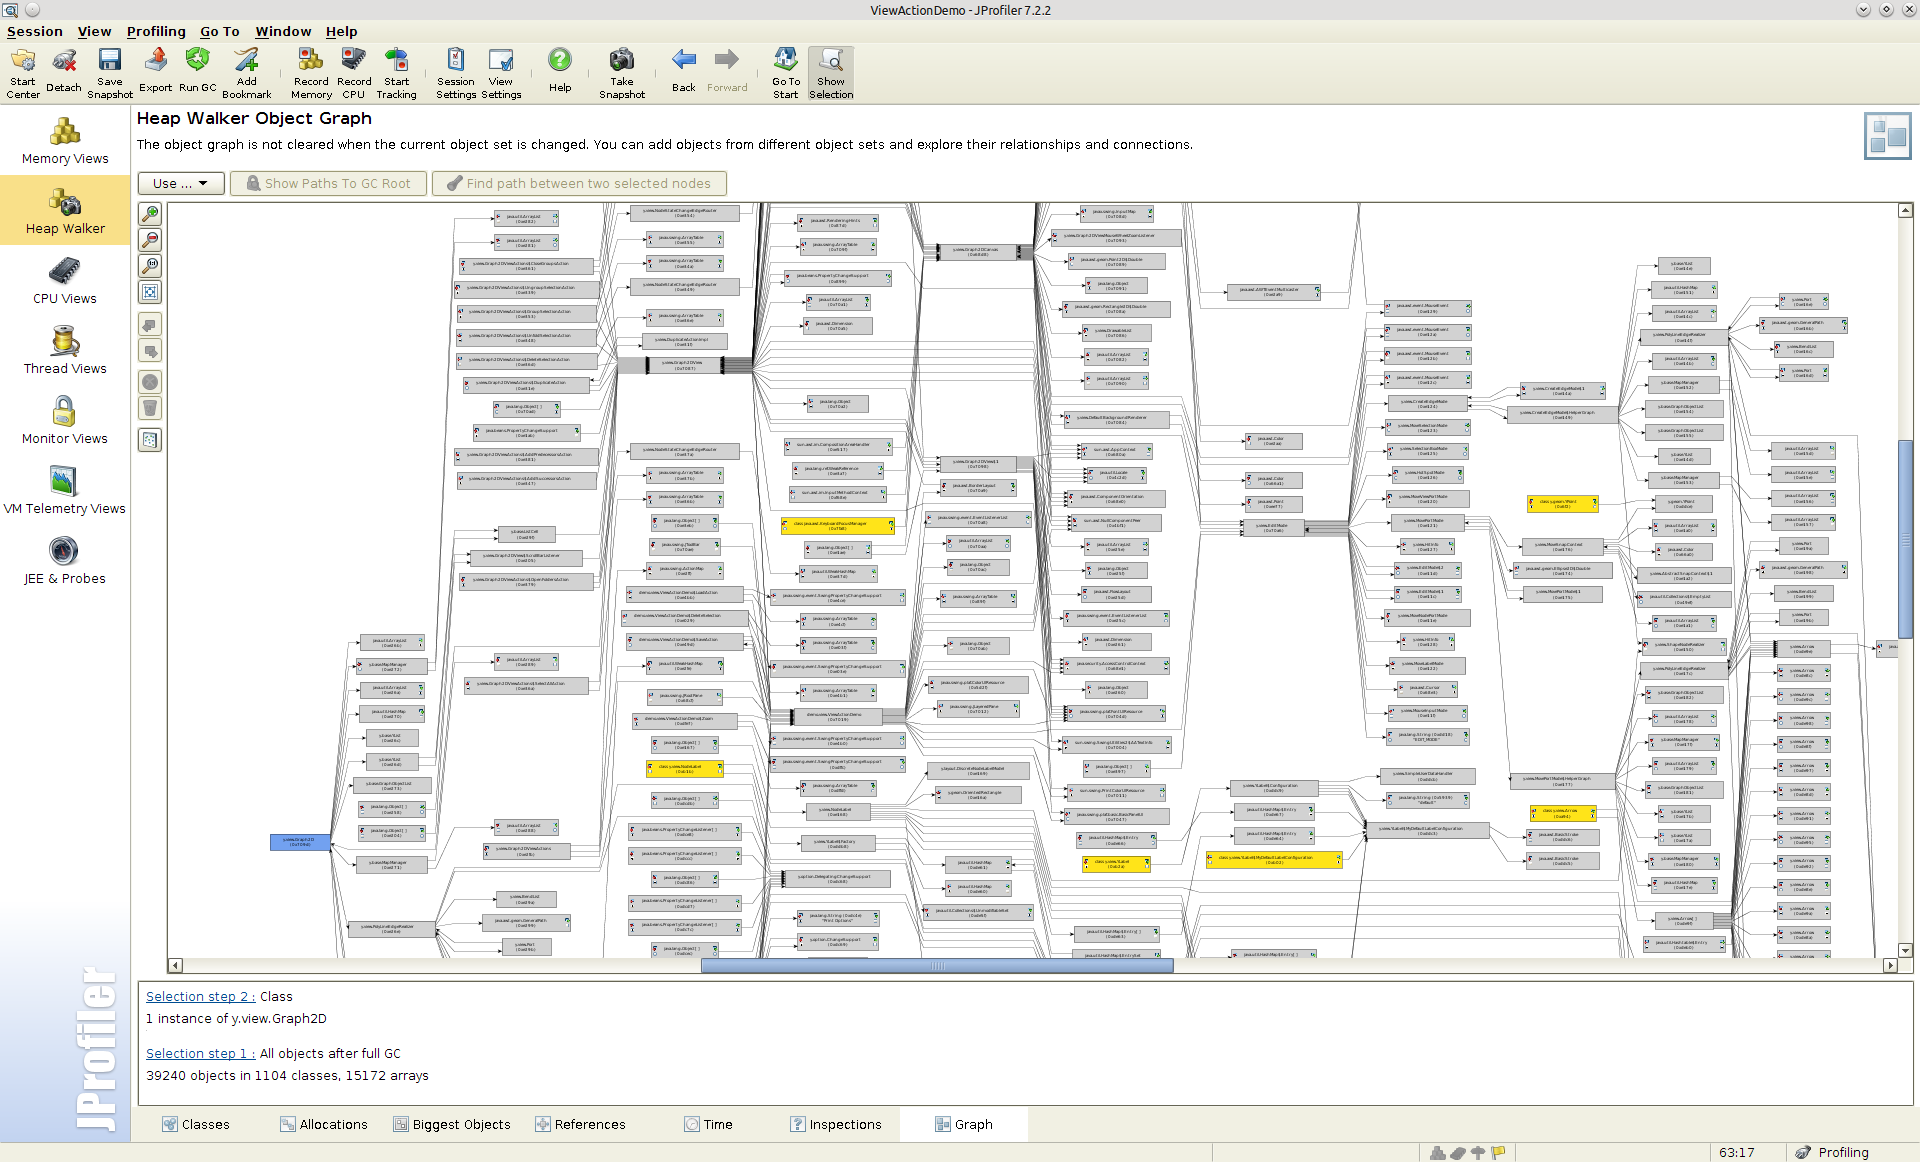
Task: Click the Add Bookmark toolbar icon
Action: 246,70
